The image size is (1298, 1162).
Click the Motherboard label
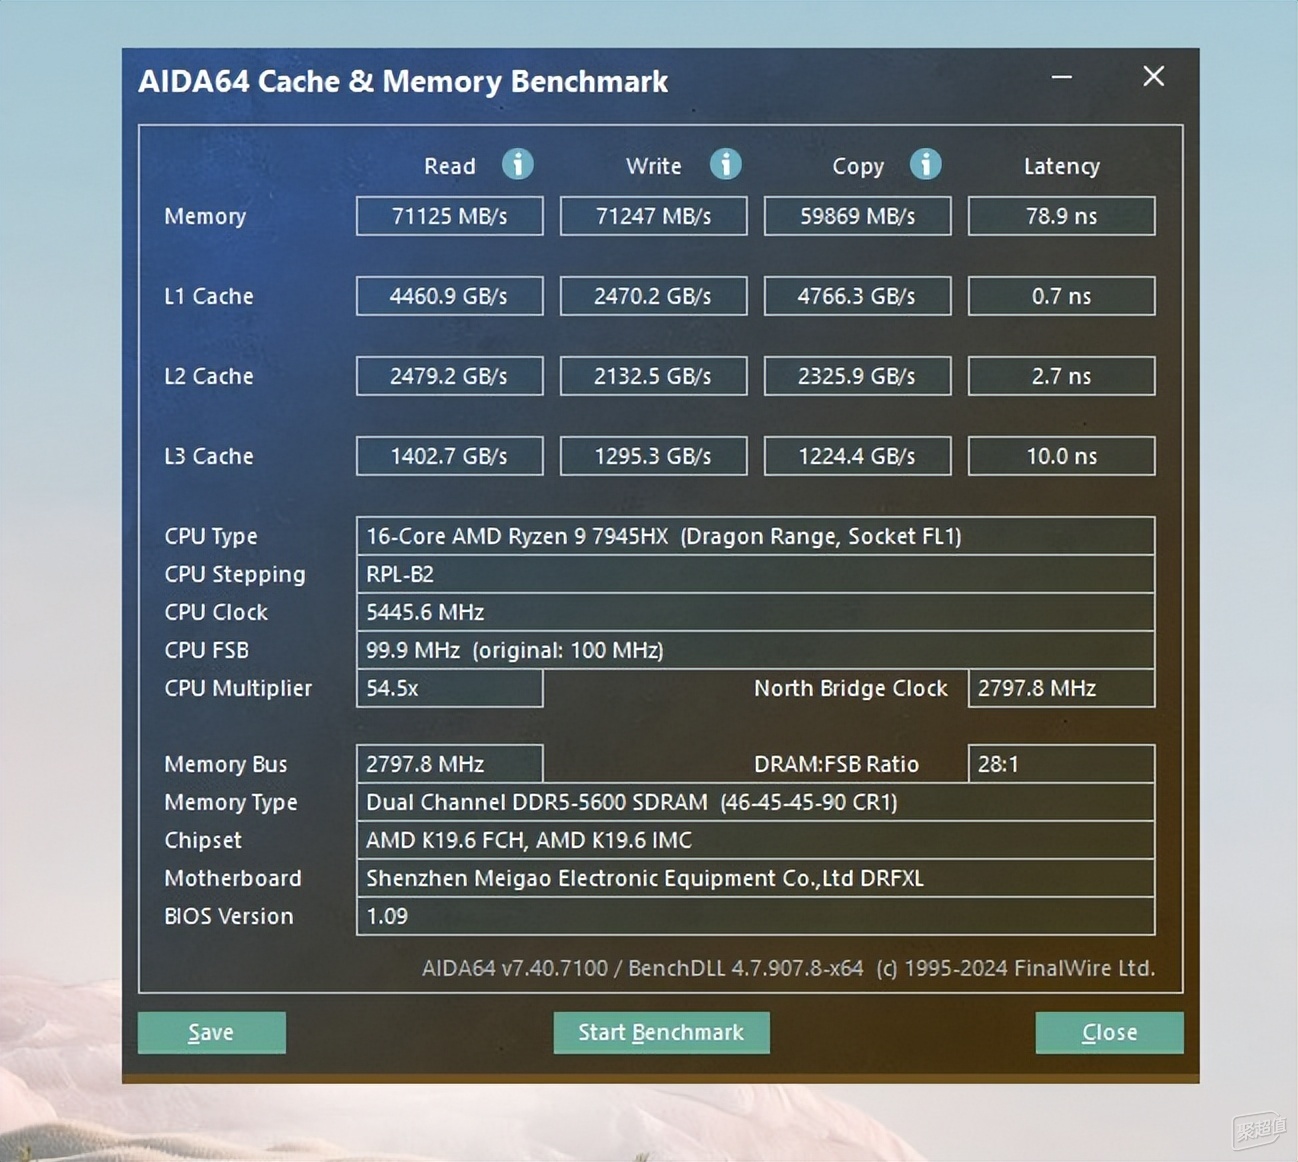[x=233, y=878]
